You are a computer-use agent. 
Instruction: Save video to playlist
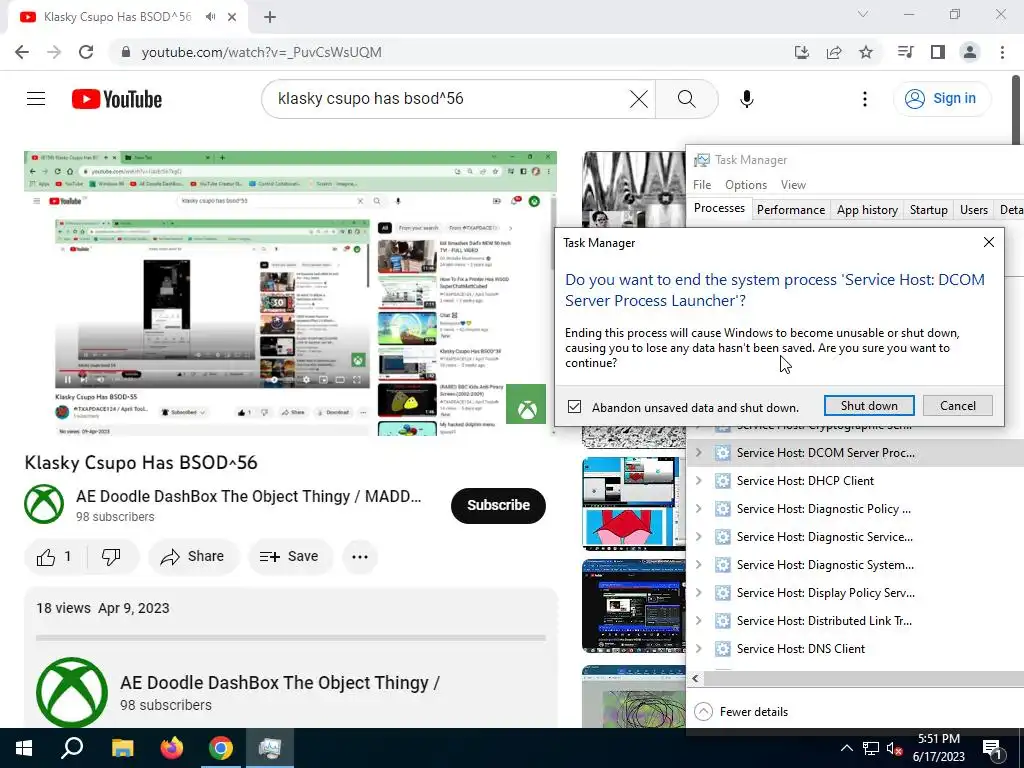pos(289,556)
